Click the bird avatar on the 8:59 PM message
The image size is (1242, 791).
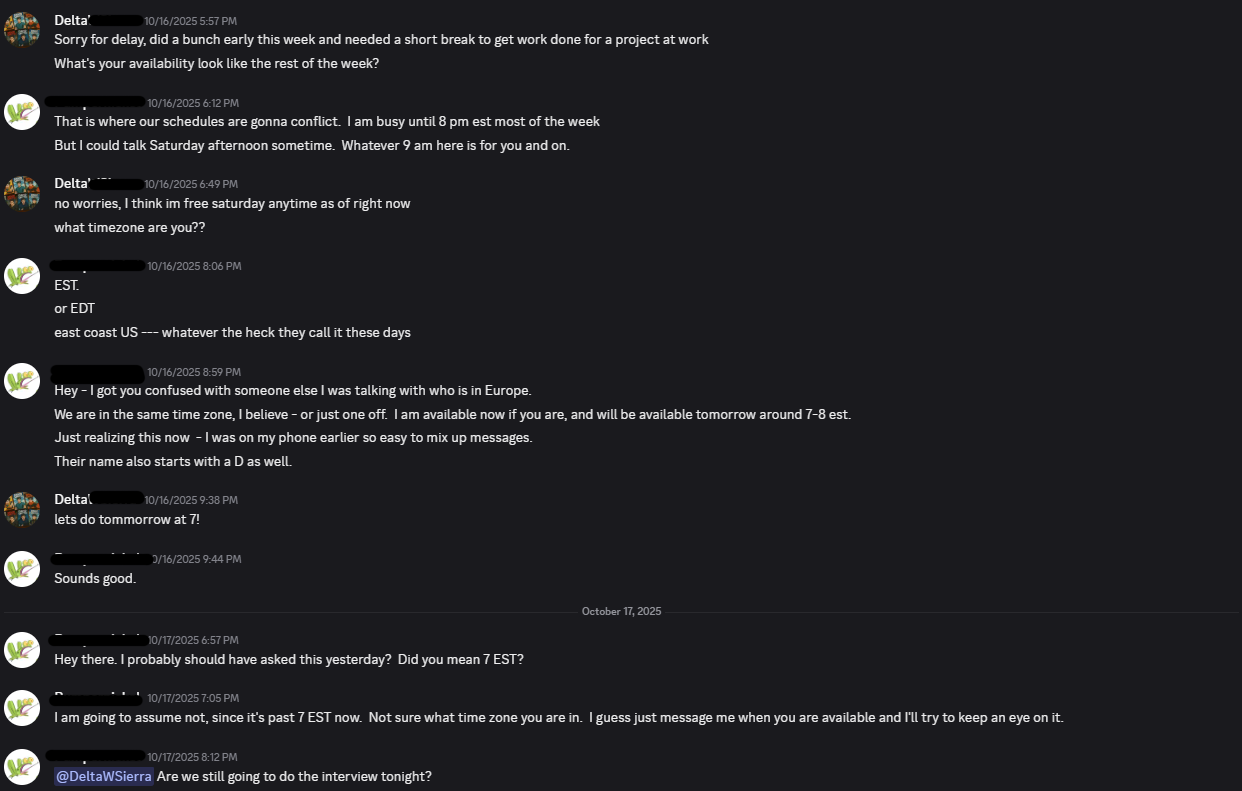point(22,380)
